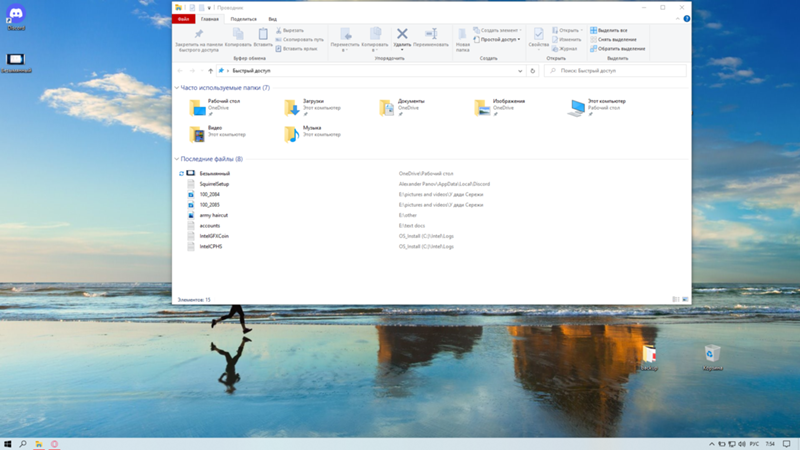Click the Свойства checkmark icon
The image size is (800, 450).
pyautogui.click(x=538, y=34)
